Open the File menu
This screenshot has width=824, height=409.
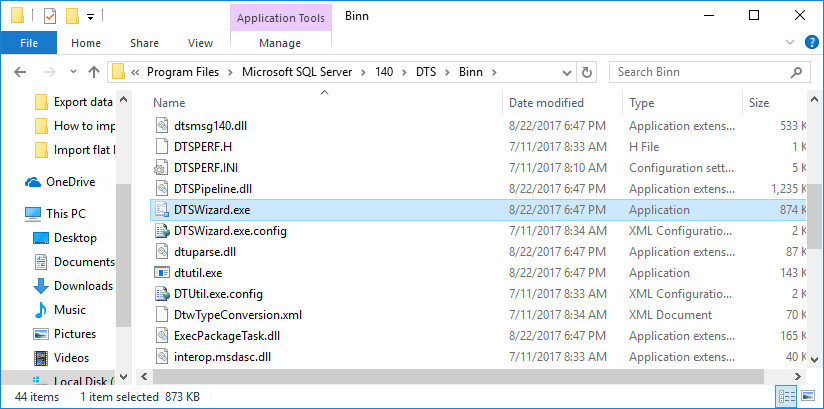point(29,43)
